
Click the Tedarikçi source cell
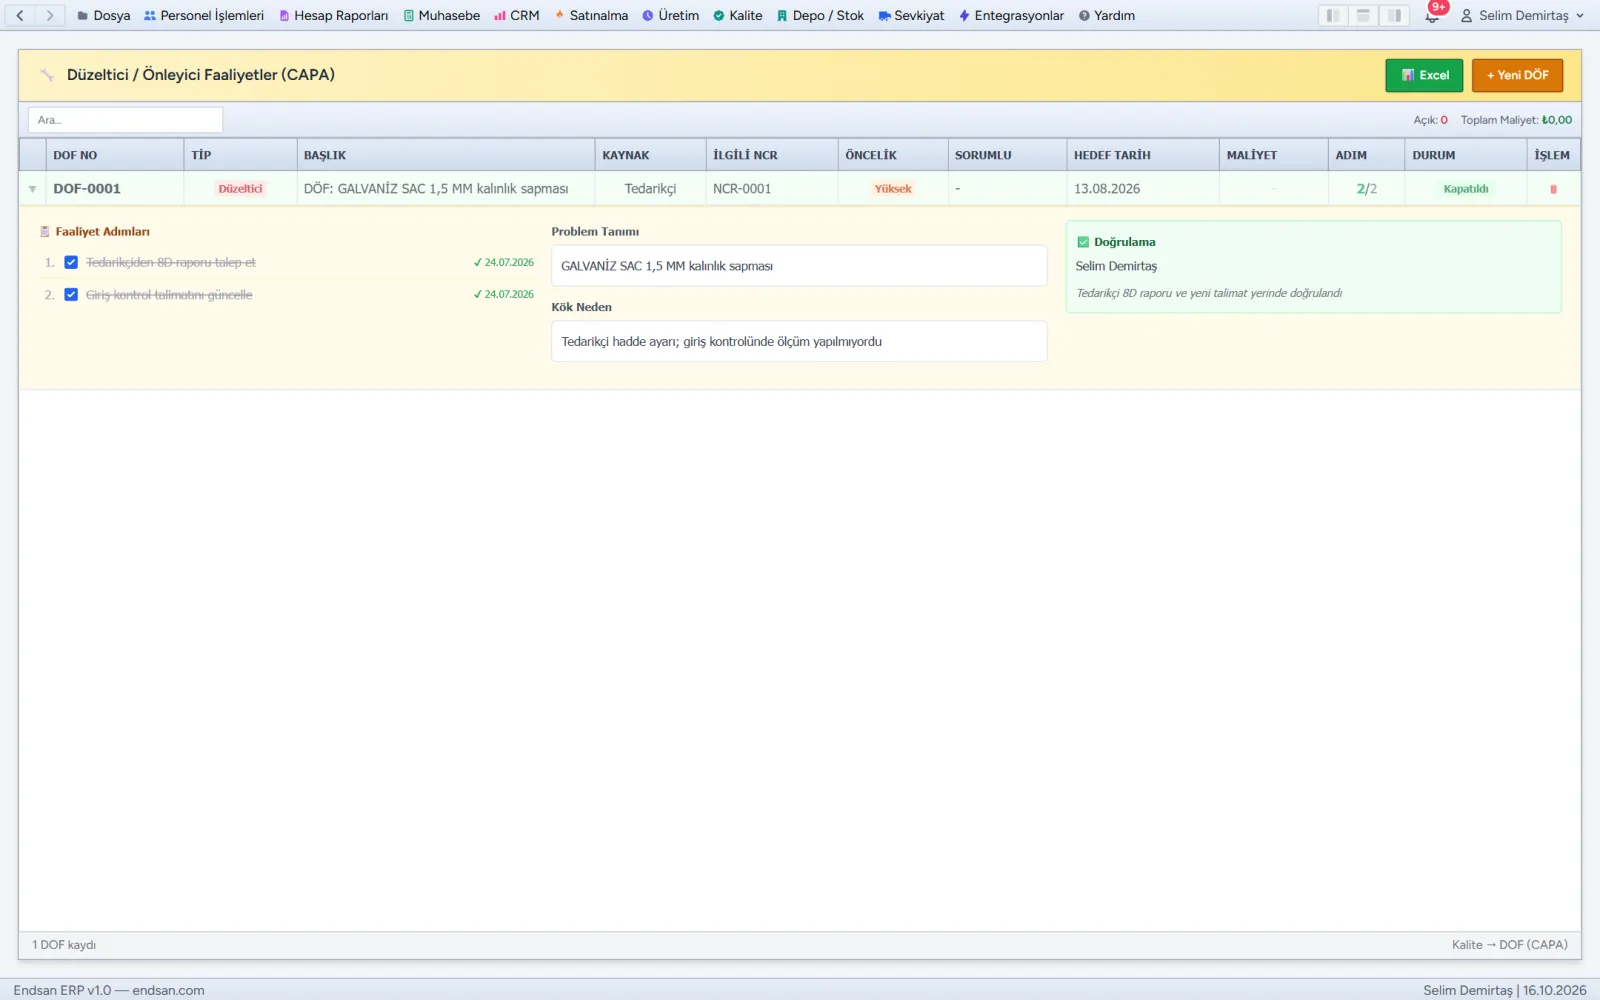[650, 189]
